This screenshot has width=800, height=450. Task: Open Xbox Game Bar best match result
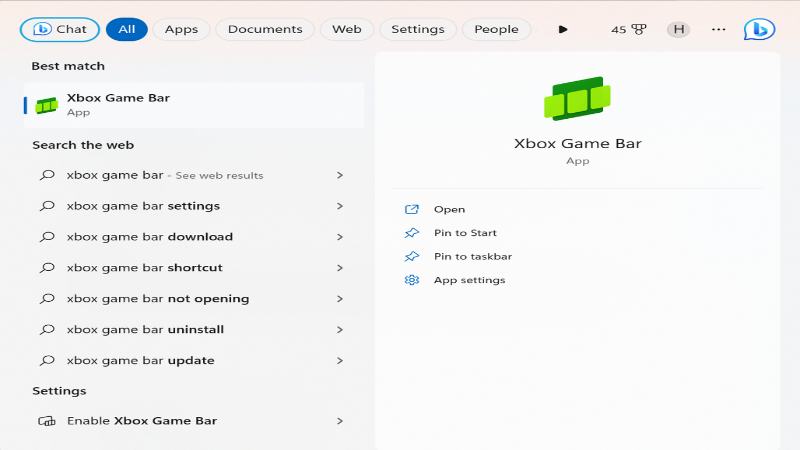[x=194, y=105]
